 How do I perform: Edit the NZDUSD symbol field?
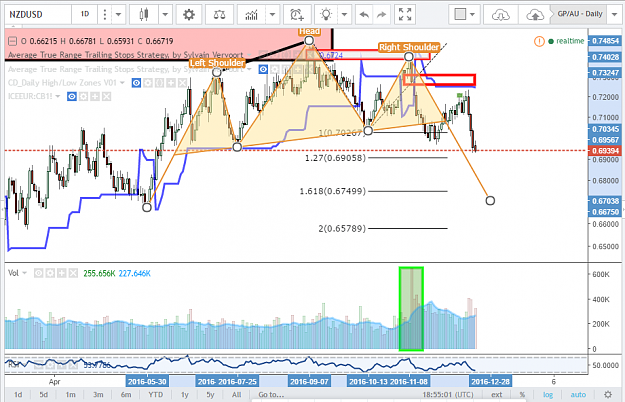coord(38,15)
